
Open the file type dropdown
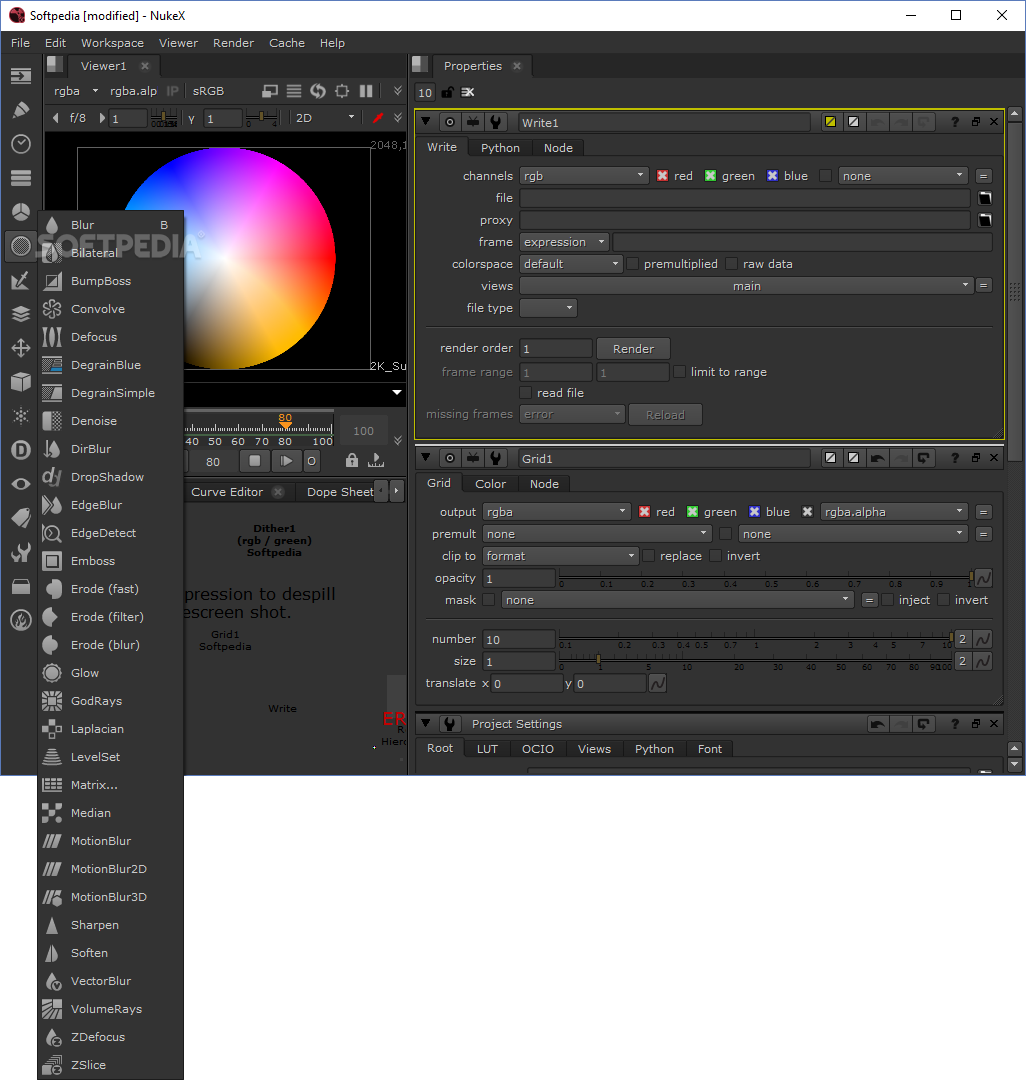click(548, 308)
